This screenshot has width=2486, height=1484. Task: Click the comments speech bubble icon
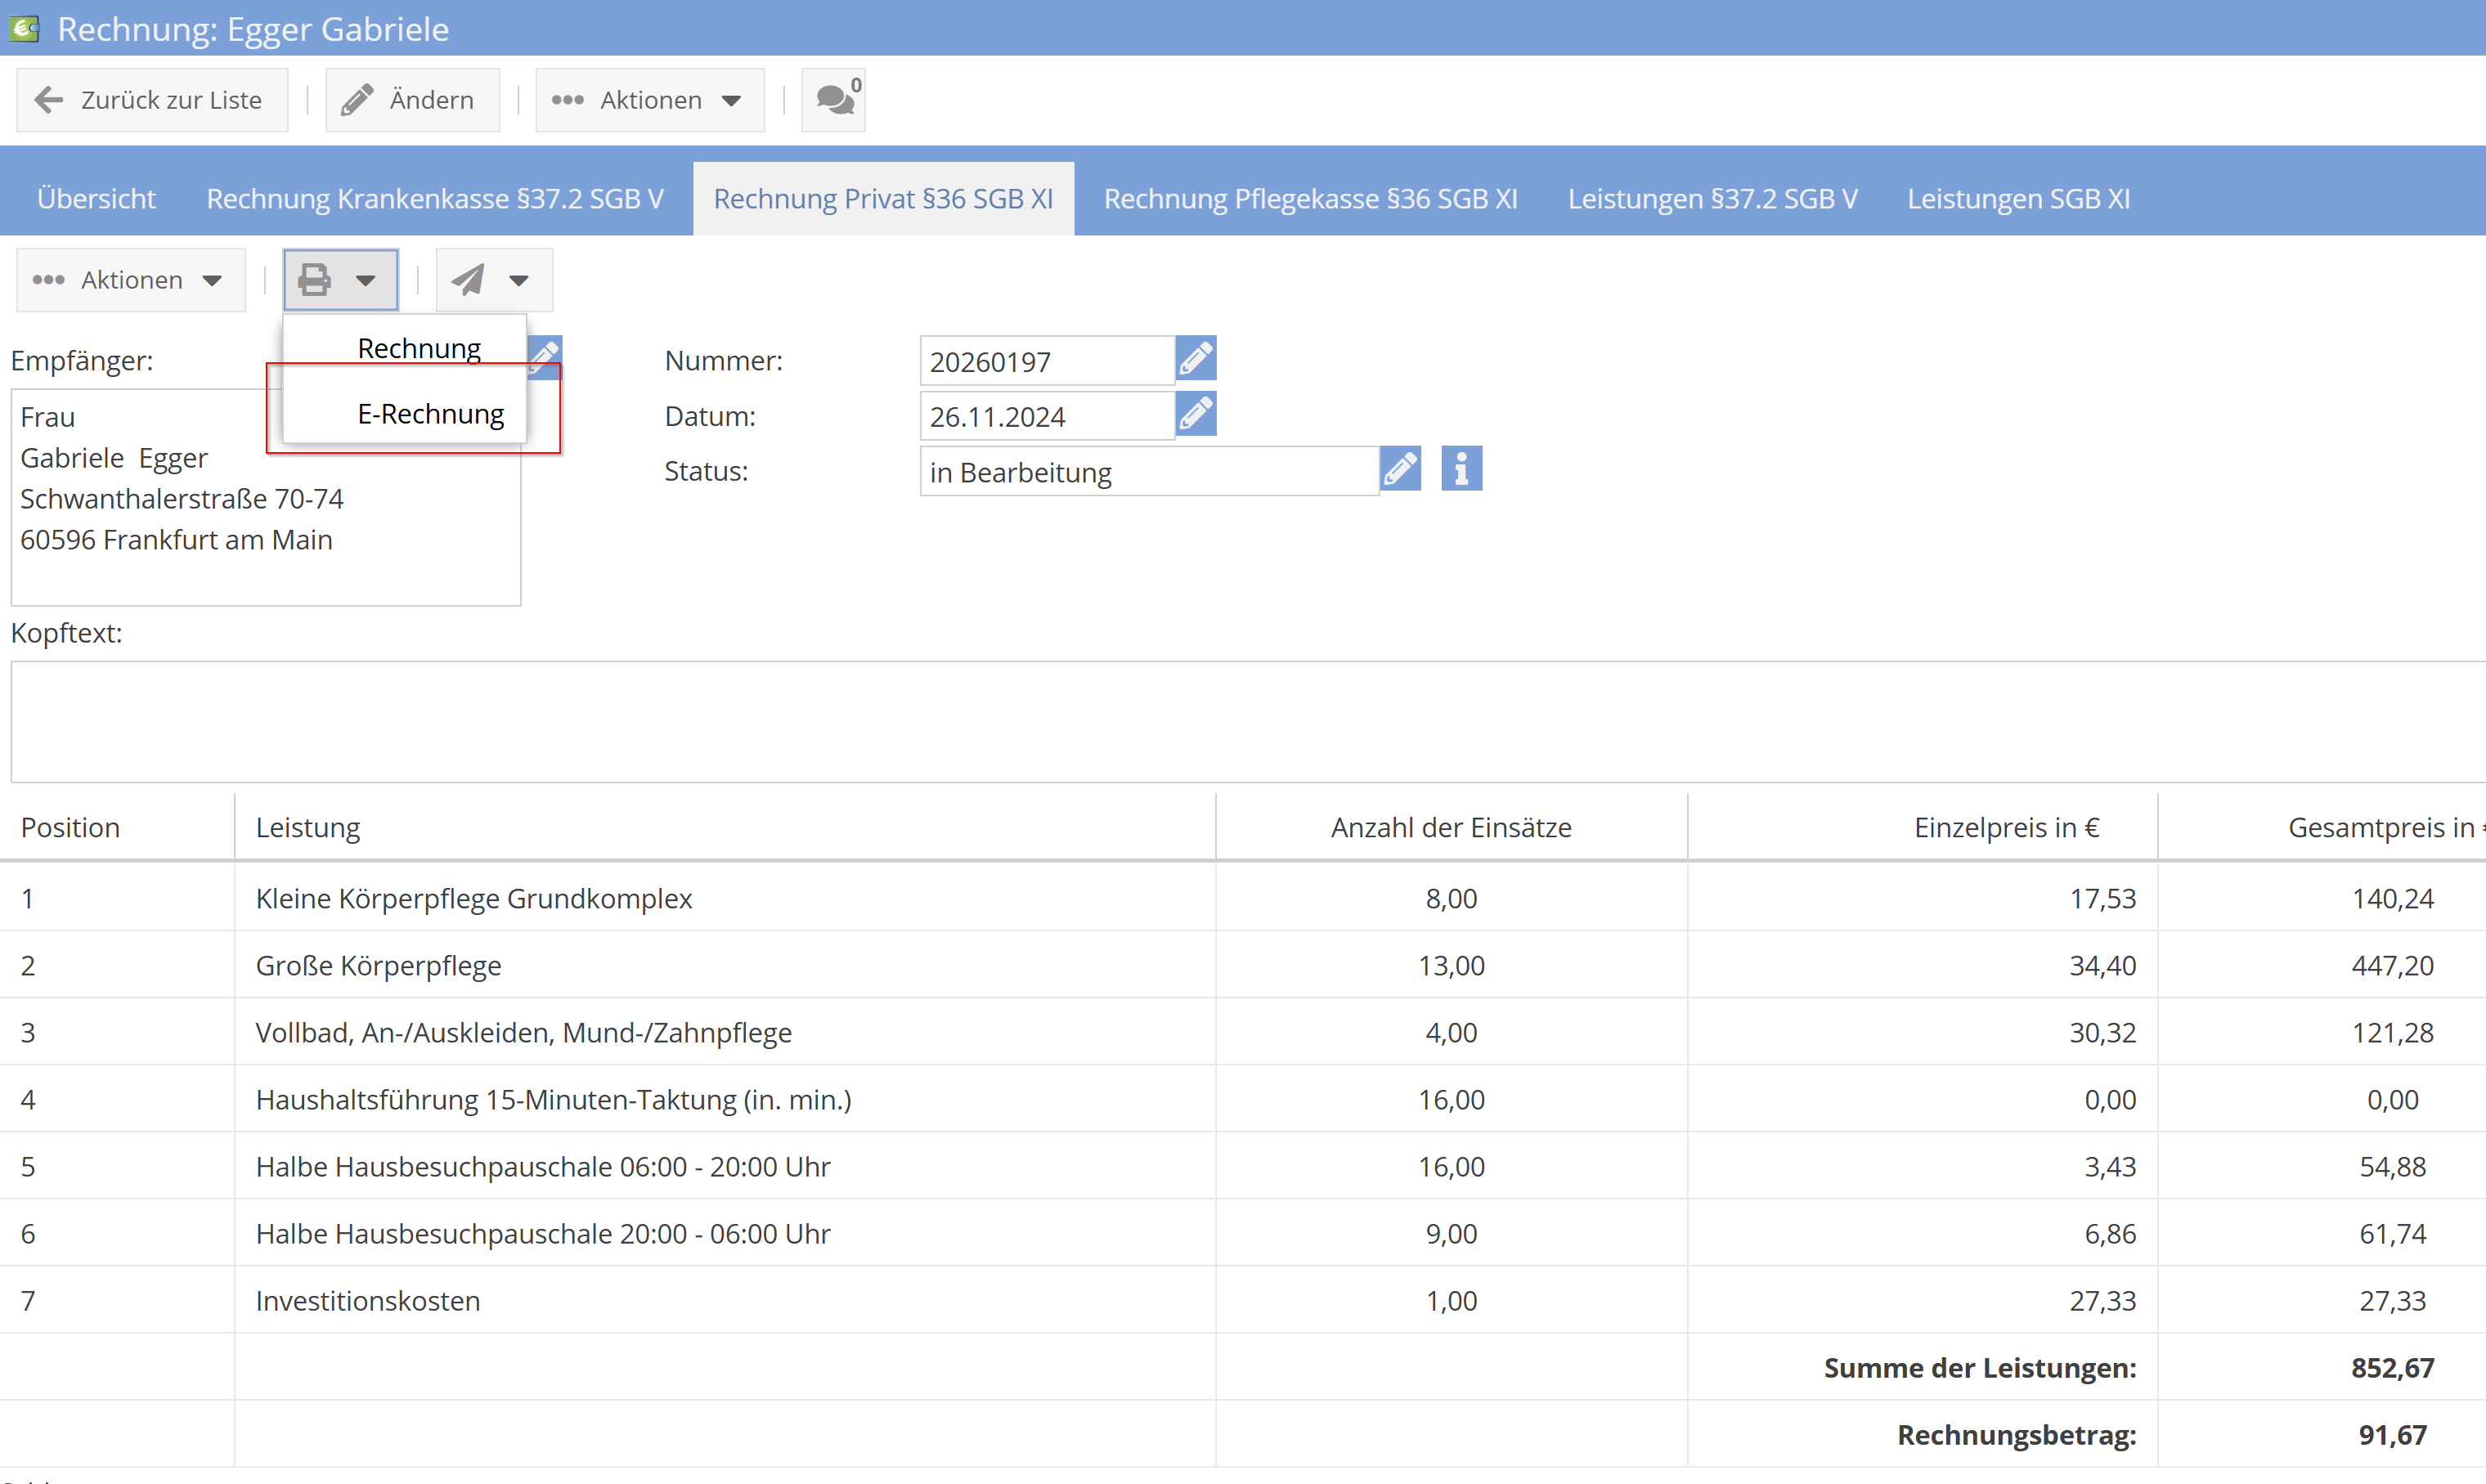point(833,100)
